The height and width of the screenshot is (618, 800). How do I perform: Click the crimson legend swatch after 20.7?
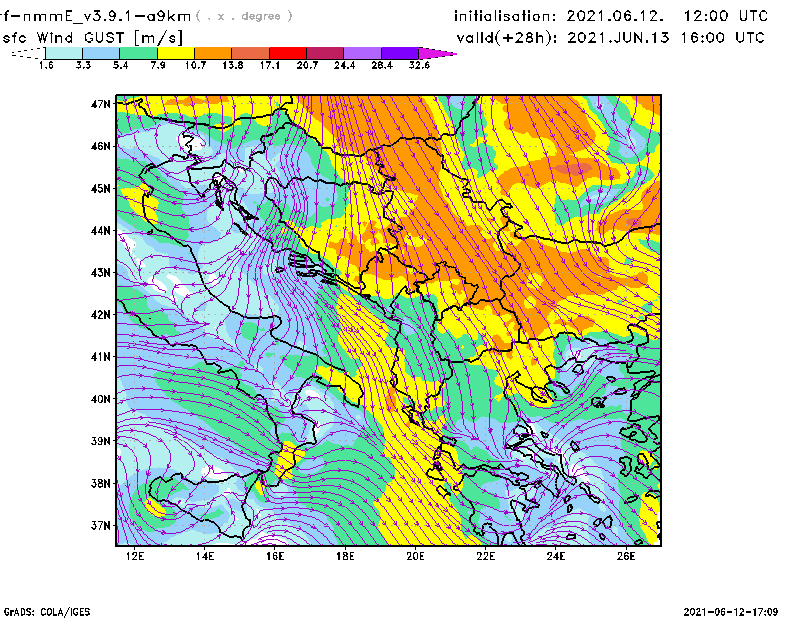[x=325, y=53]
